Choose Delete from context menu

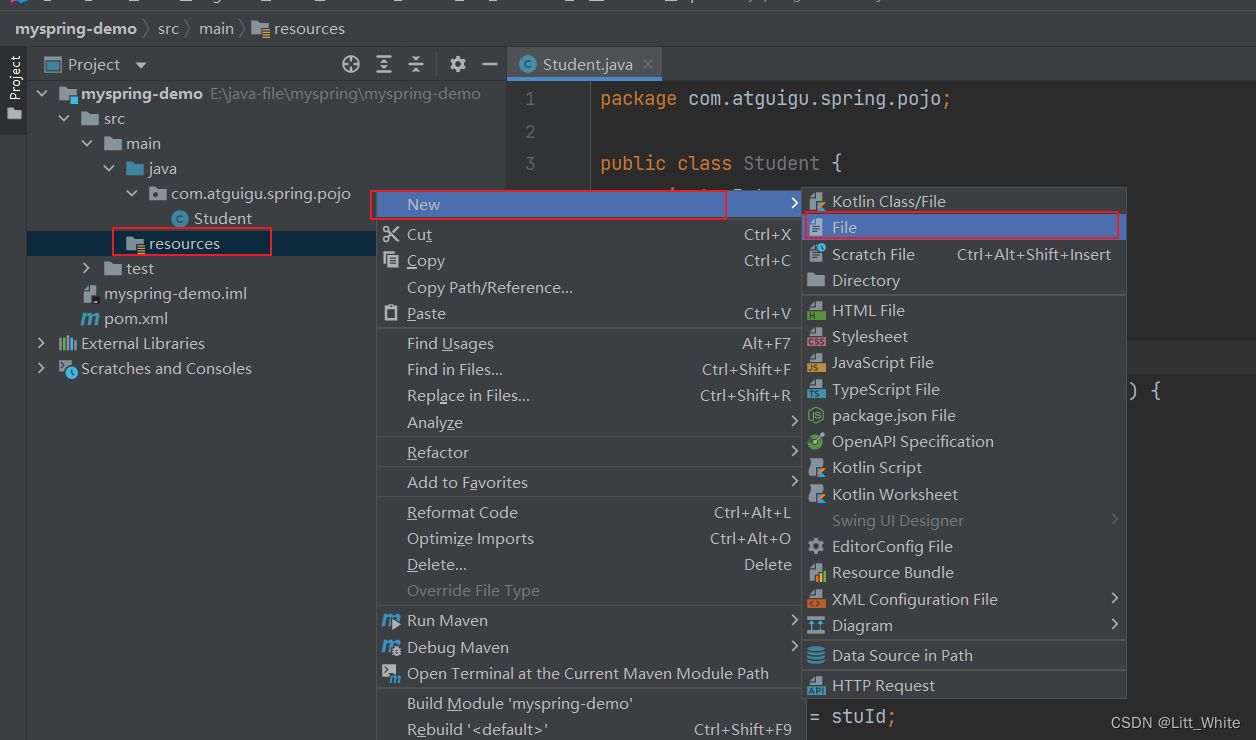click(x=590, y=565)
